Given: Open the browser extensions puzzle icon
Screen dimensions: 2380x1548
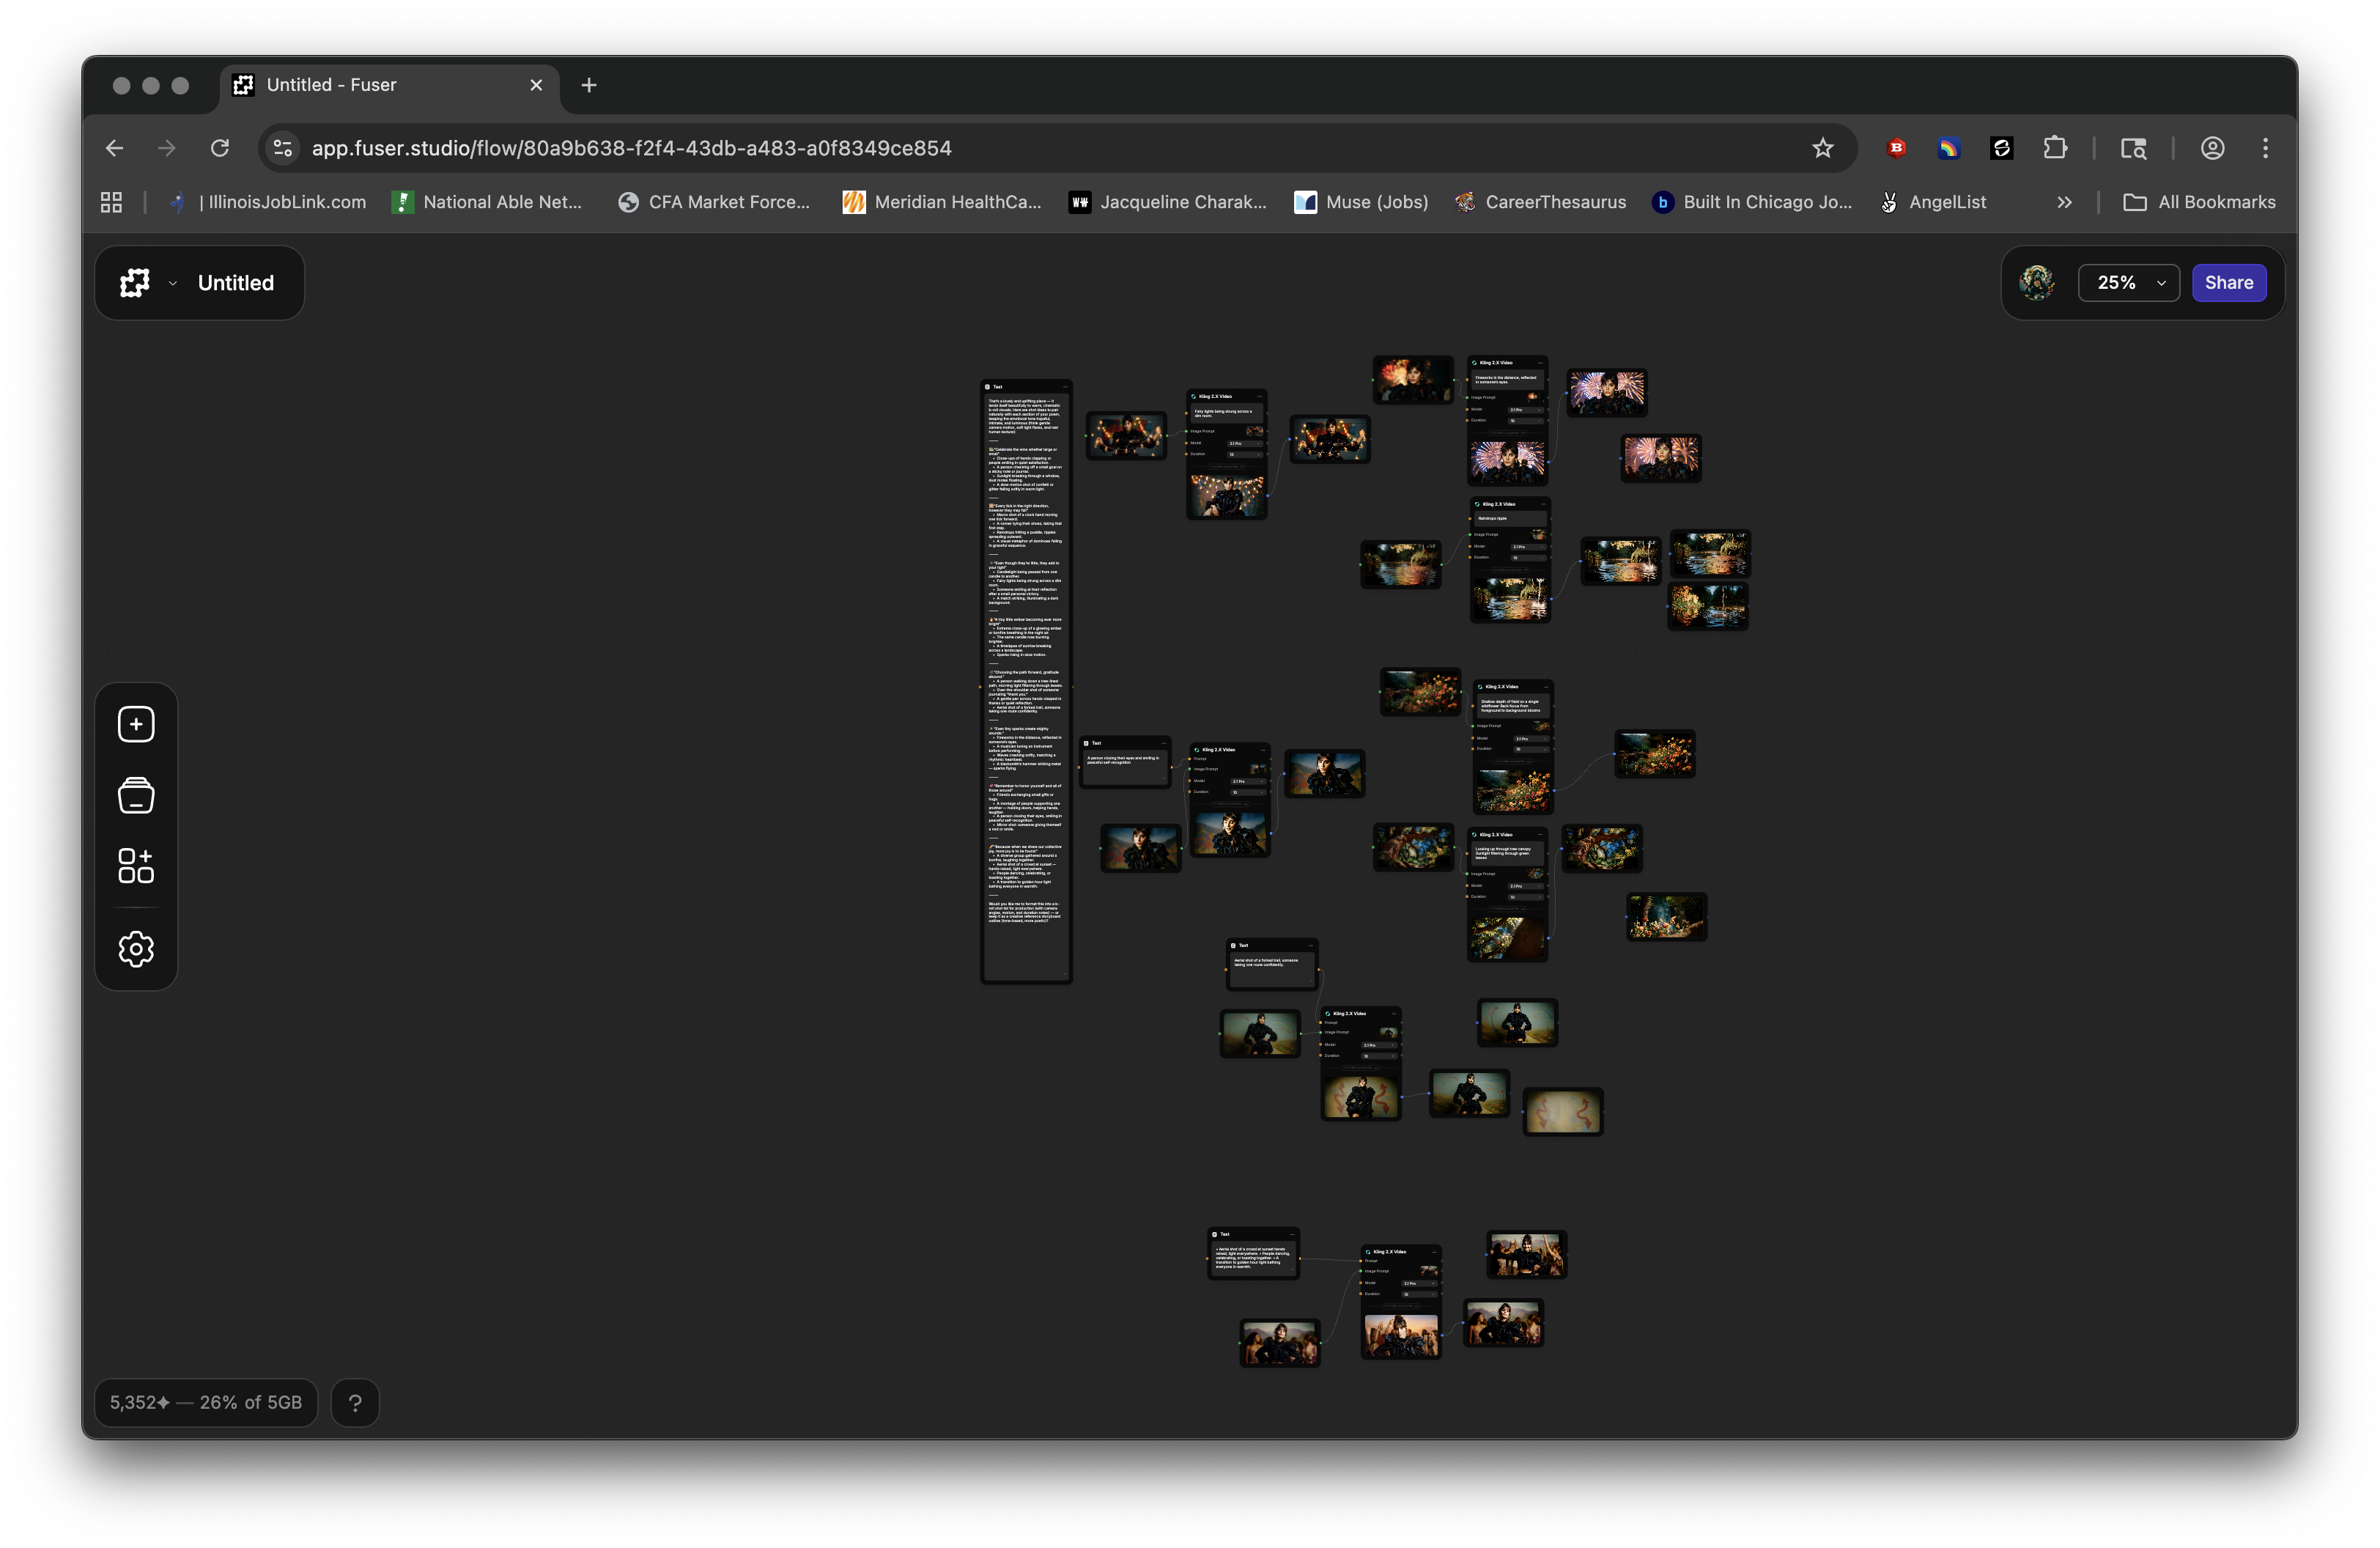Looking at the screenshot, I should tap(2054, 148).
